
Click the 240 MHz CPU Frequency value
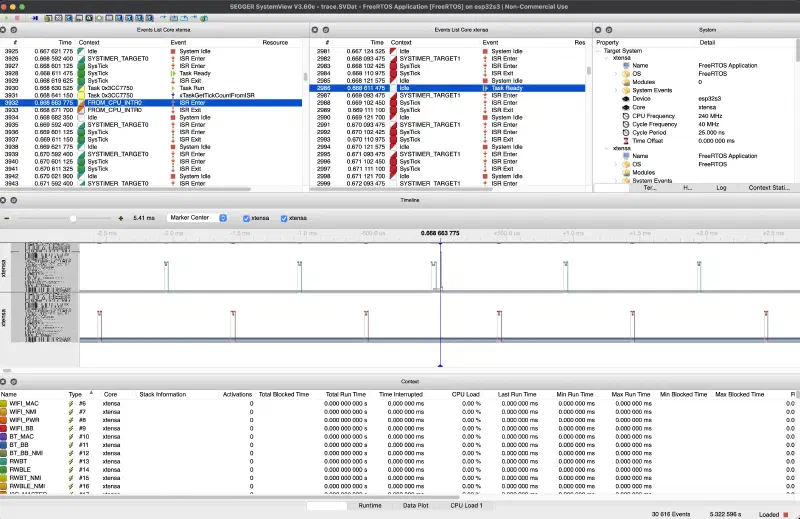coord(710,116)
